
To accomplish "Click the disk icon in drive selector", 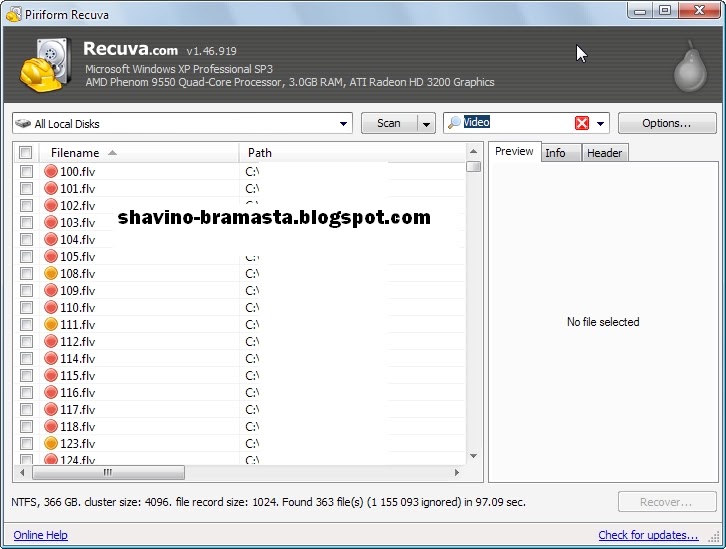I will point(23,124).
